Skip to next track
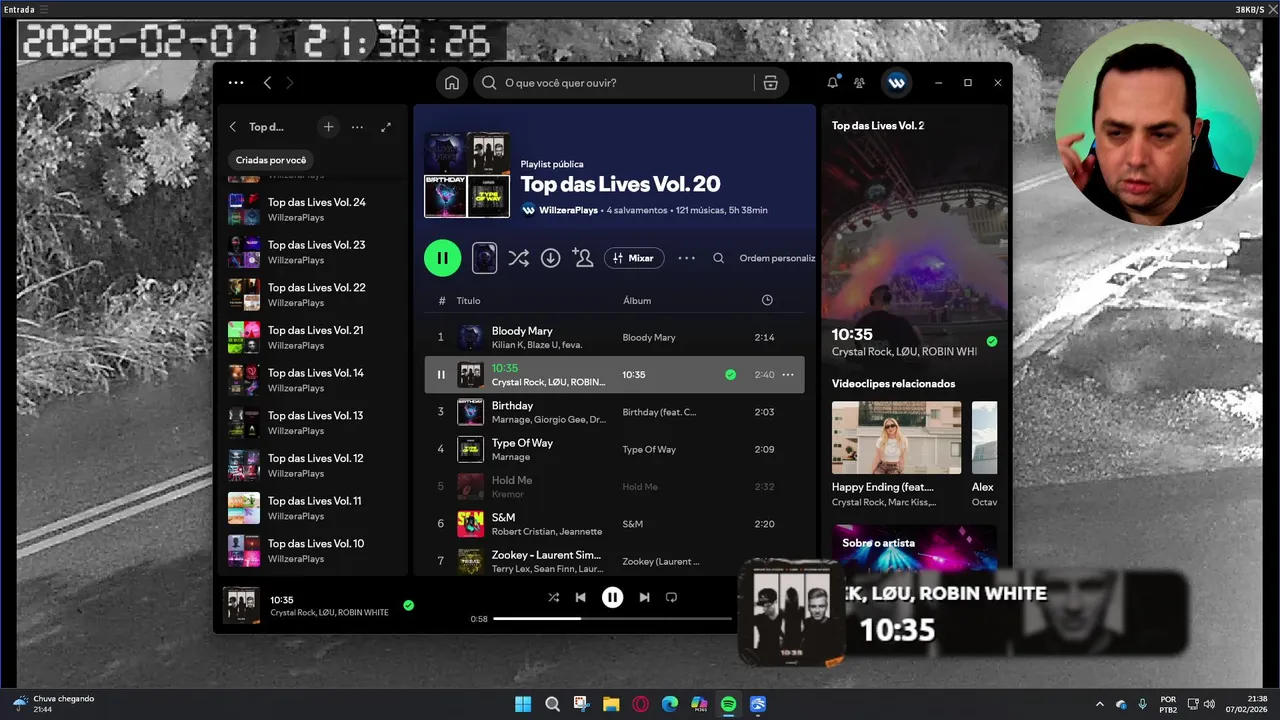The height and width of the screenshot is (720, 1280). pyautogui.click(x=644, y=597)
